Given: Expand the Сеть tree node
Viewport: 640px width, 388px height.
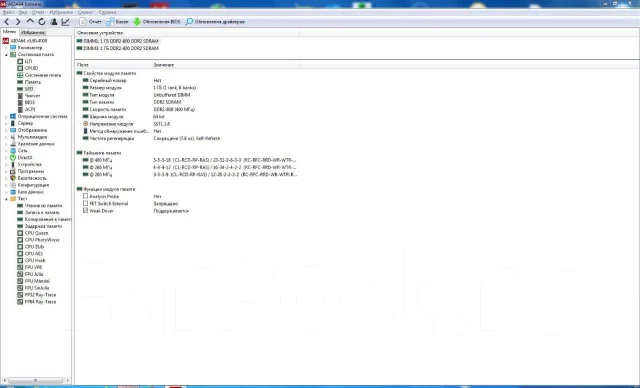Looking at the screenshot, I should click(x=6, y=151).
